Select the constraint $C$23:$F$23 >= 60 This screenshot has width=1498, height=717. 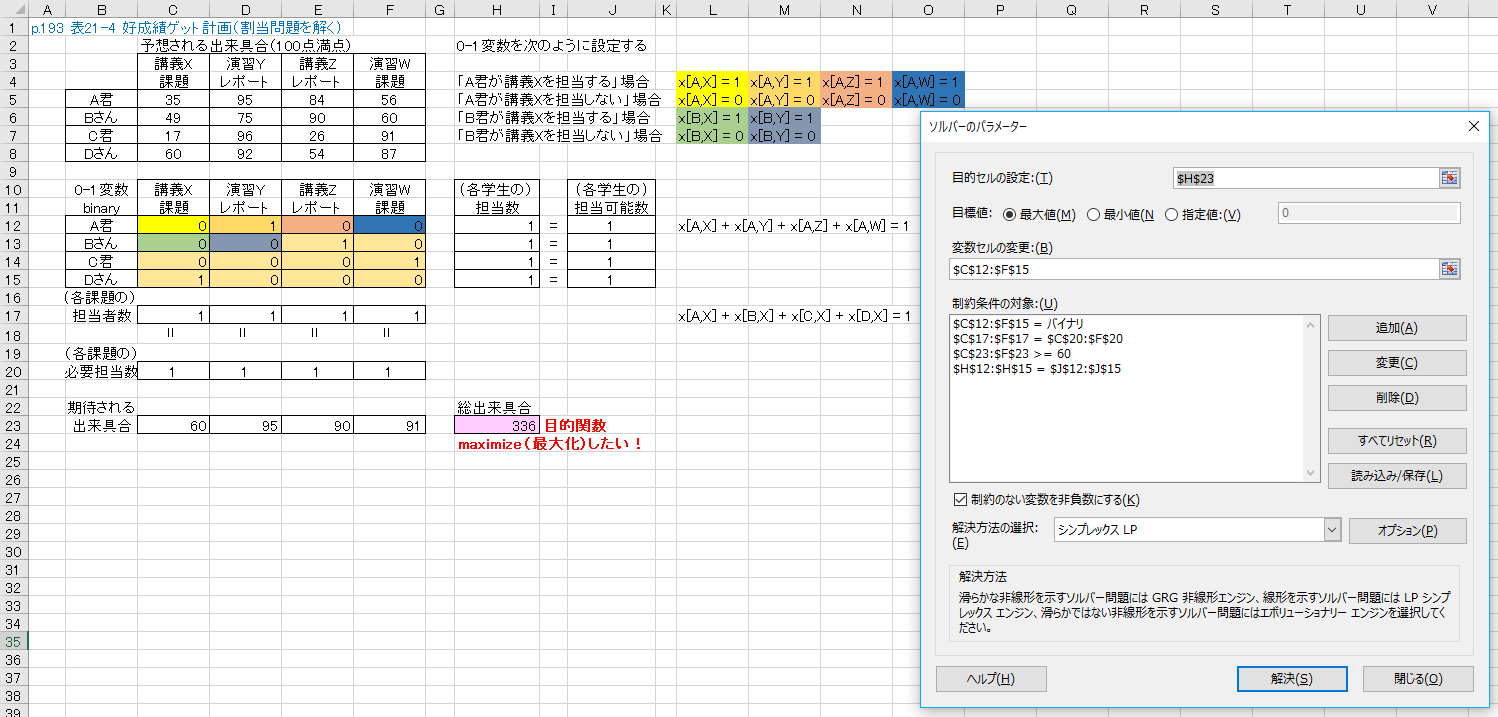coord(1012,354)
